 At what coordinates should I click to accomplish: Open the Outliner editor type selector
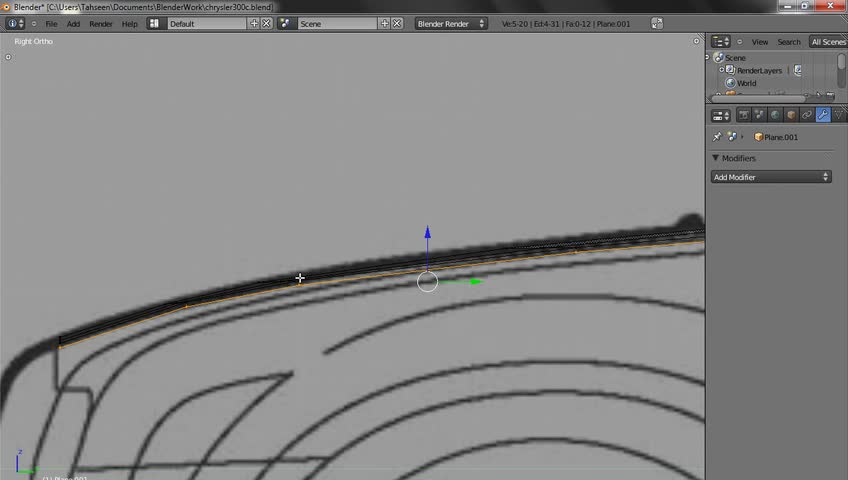click(720, 42)
